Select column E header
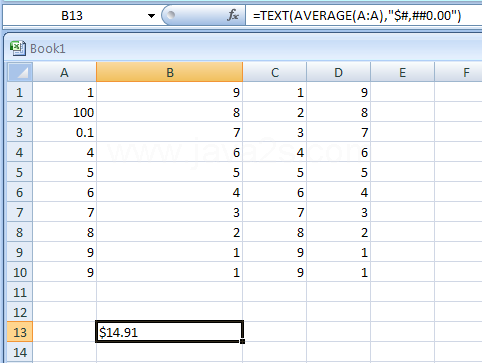 402,72
